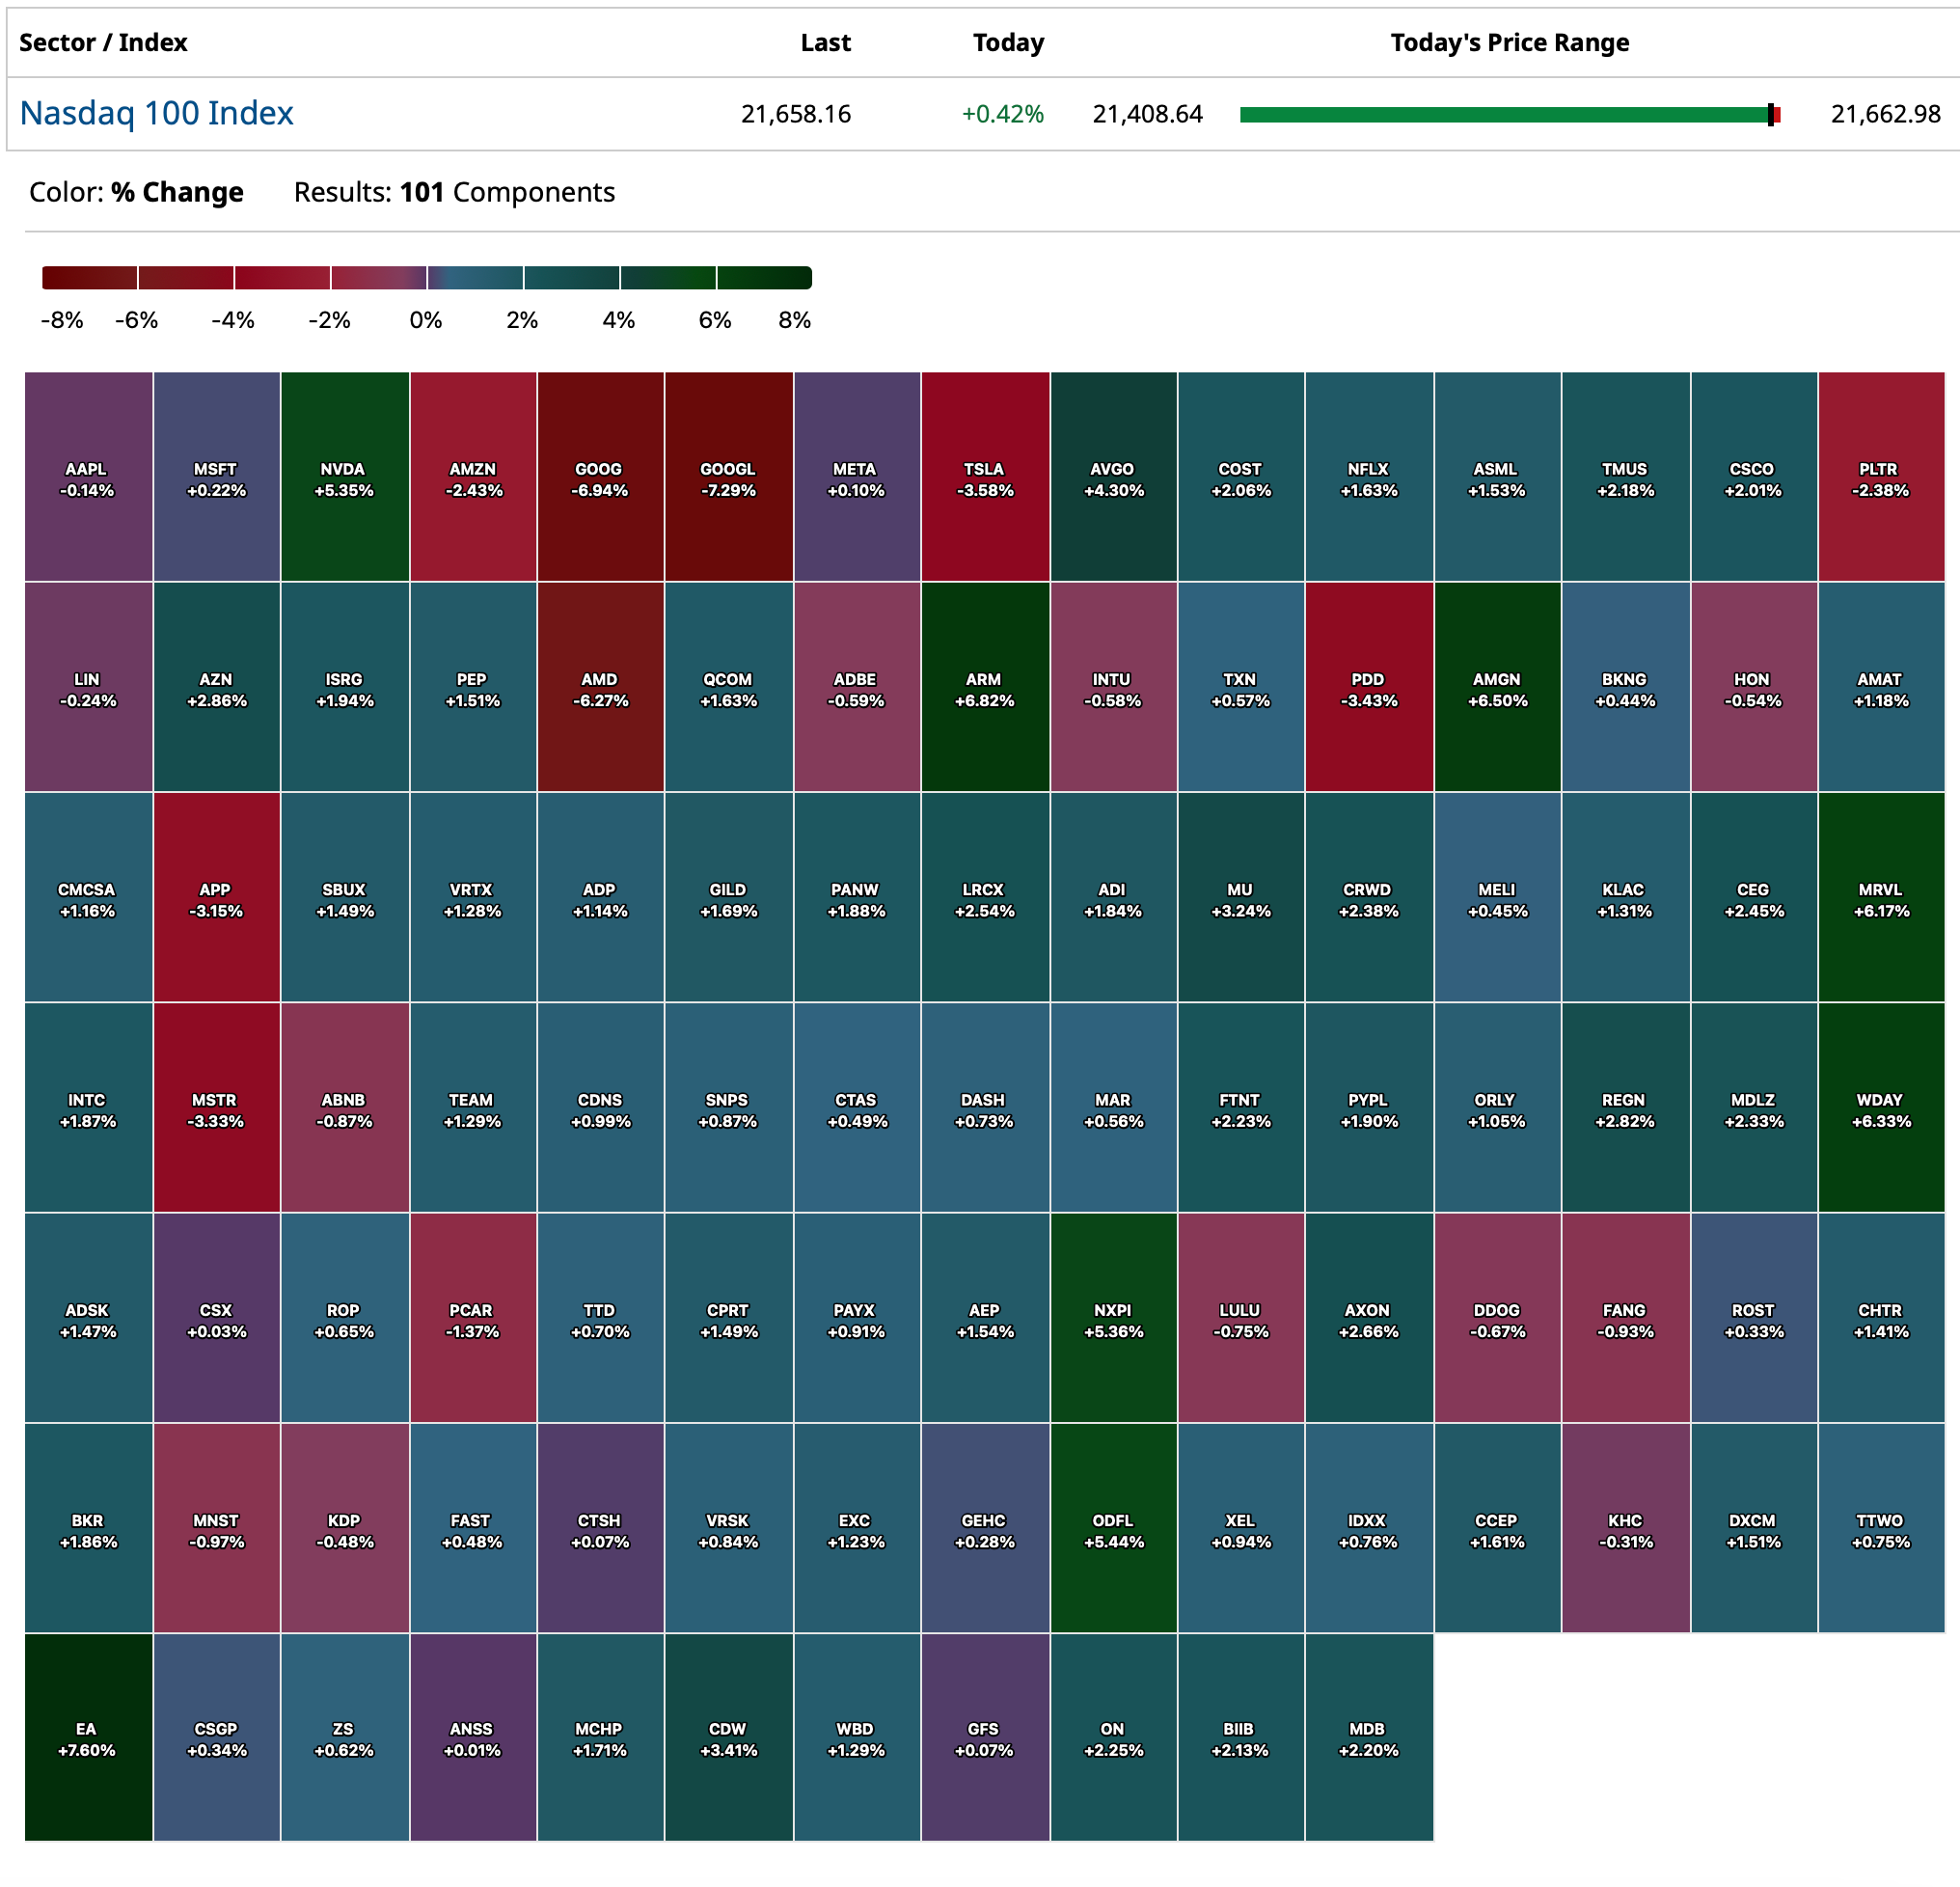Click the Today column header

click(x=1008, y=43)
